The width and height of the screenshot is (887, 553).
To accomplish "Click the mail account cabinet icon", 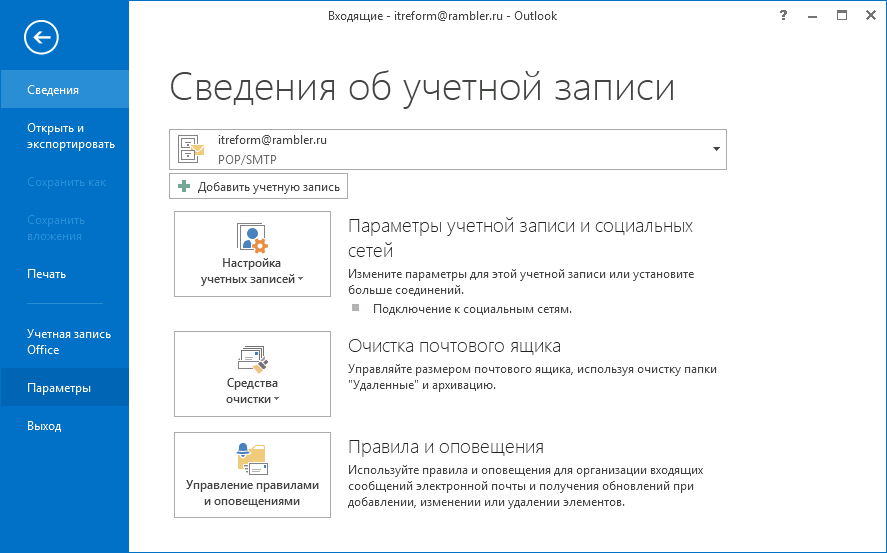I will point(191,149).
